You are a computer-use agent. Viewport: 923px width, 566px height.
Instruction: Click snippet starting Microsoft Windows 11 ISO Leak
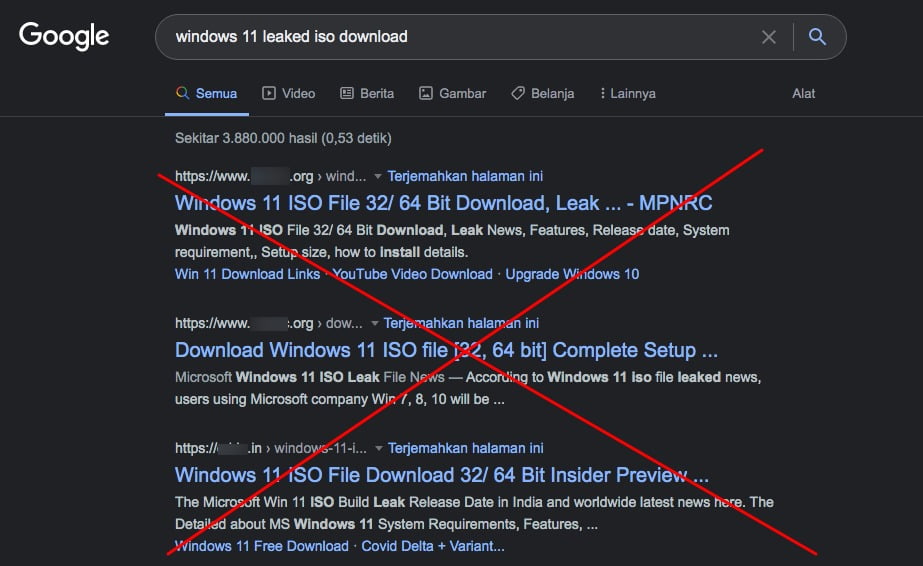(x=468, y=388)
